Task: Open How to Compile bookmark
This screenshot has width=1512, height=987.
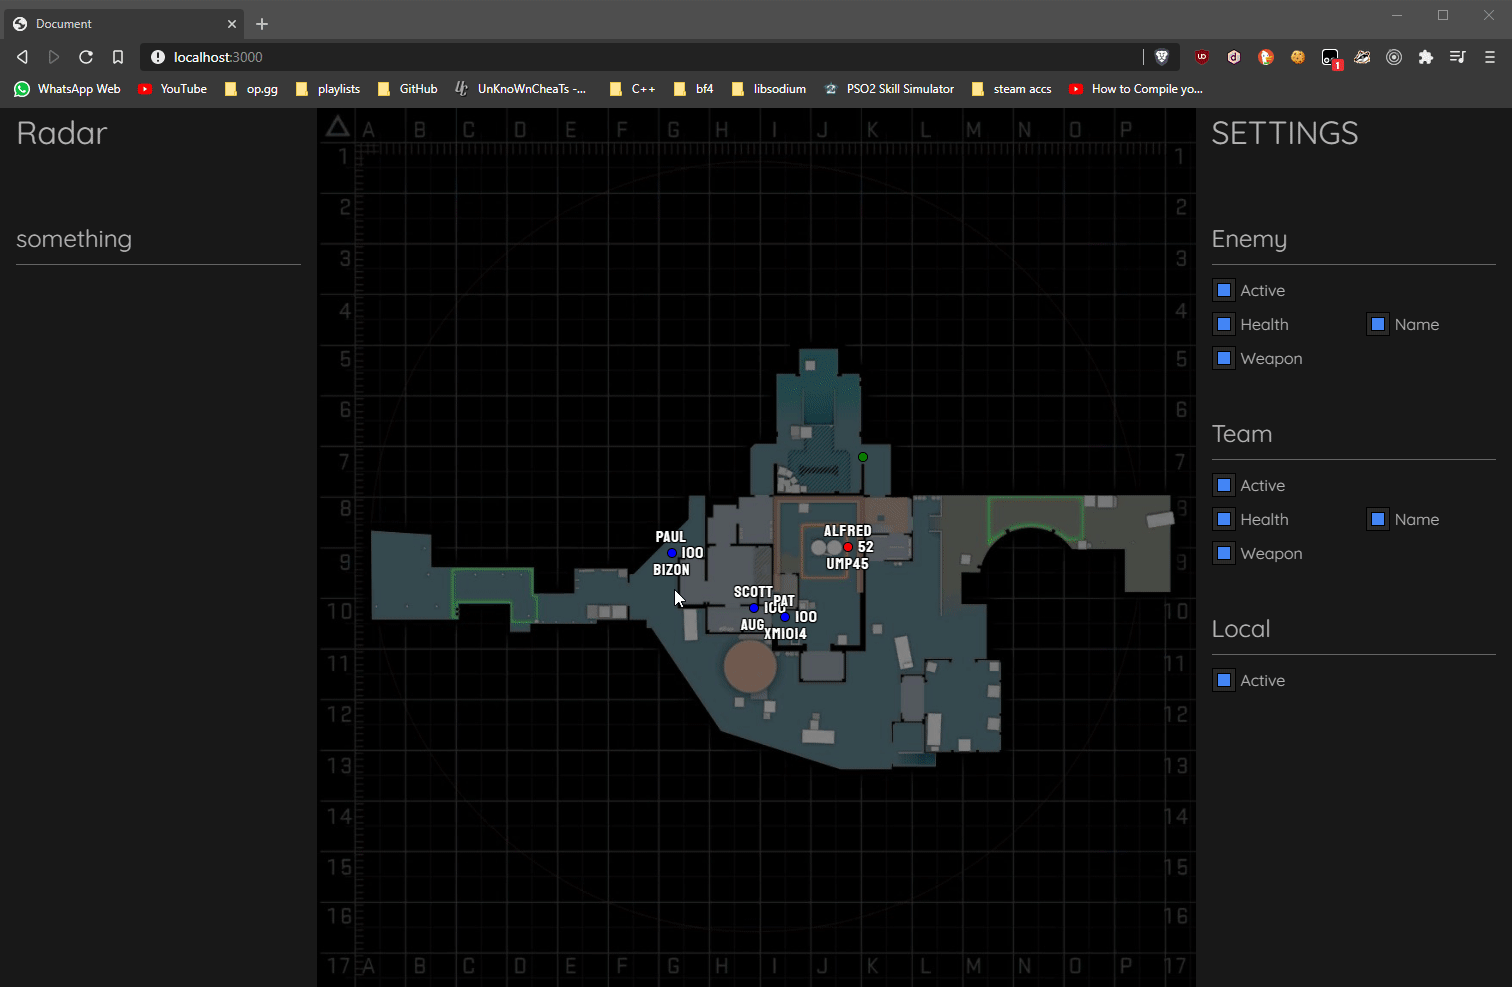Action: [x=1136, y=89]
